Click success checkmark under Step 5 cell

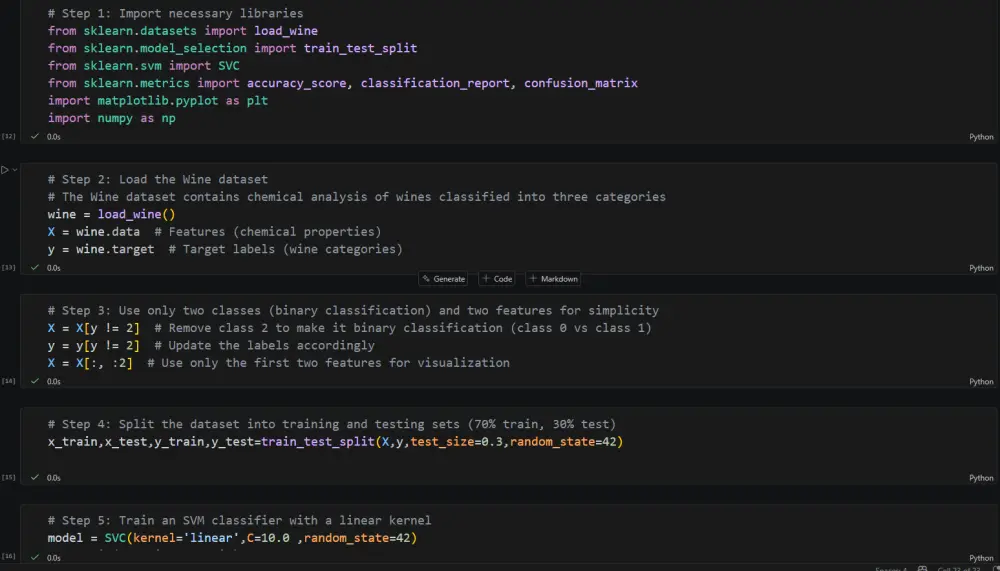coord(35,558)
